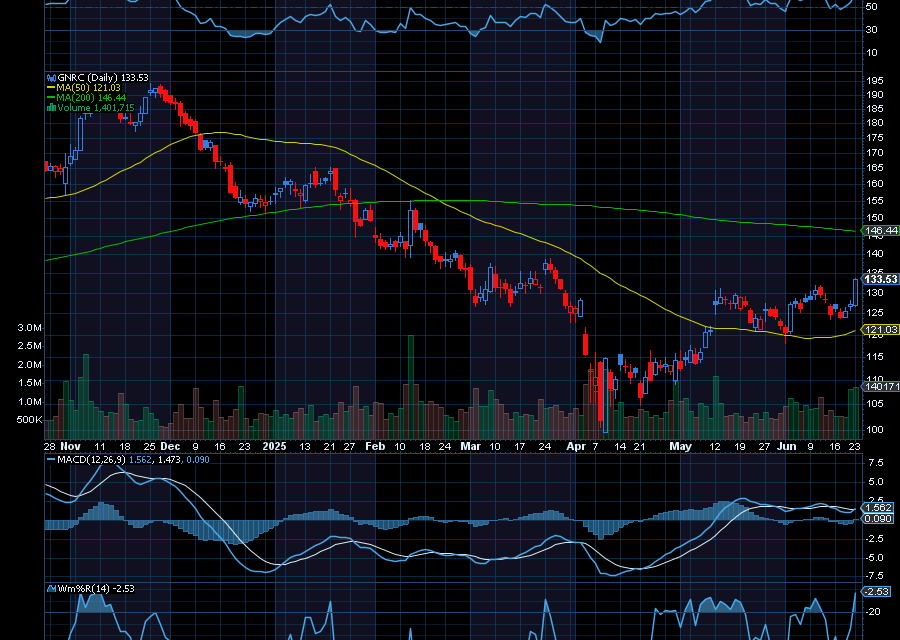Click the yellow 121.03 MA price tag
Image resolution: width=900 pixels, height=640 pixels.
tap(879, 329)
